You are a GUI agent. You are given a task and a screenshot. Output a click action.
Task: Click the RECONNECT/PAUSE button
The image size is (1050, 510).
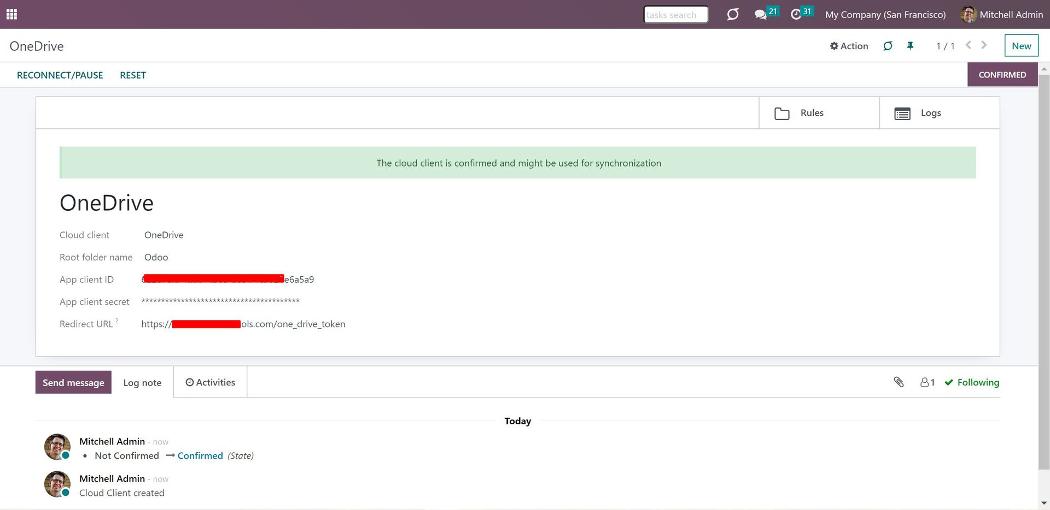point(60,75)
